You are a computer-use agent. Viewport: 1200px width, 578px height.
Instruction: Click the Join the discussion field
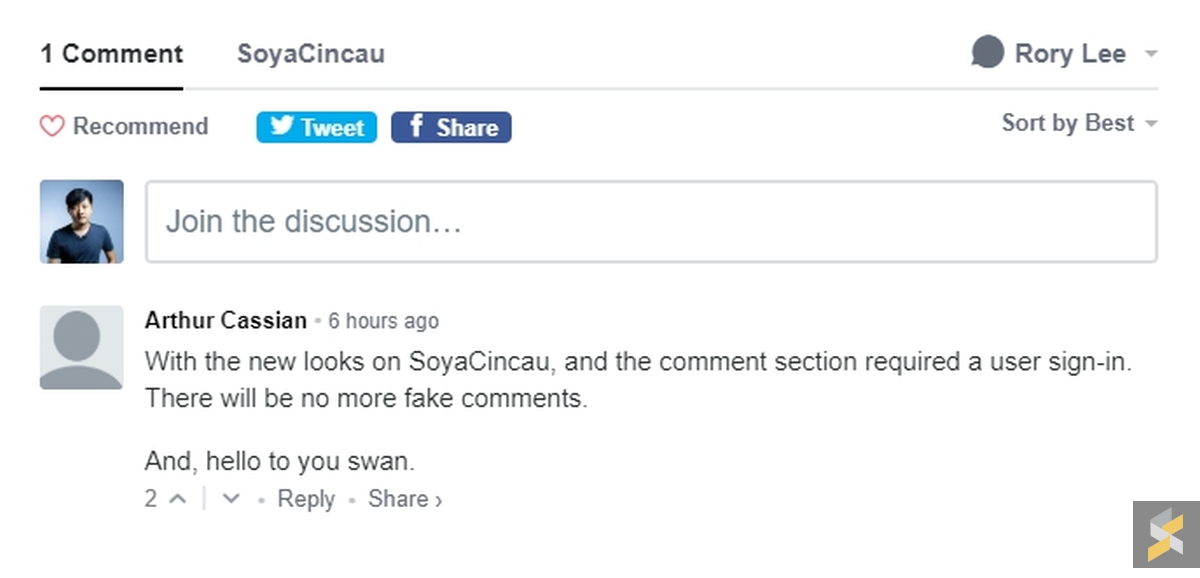click(651, 222)
